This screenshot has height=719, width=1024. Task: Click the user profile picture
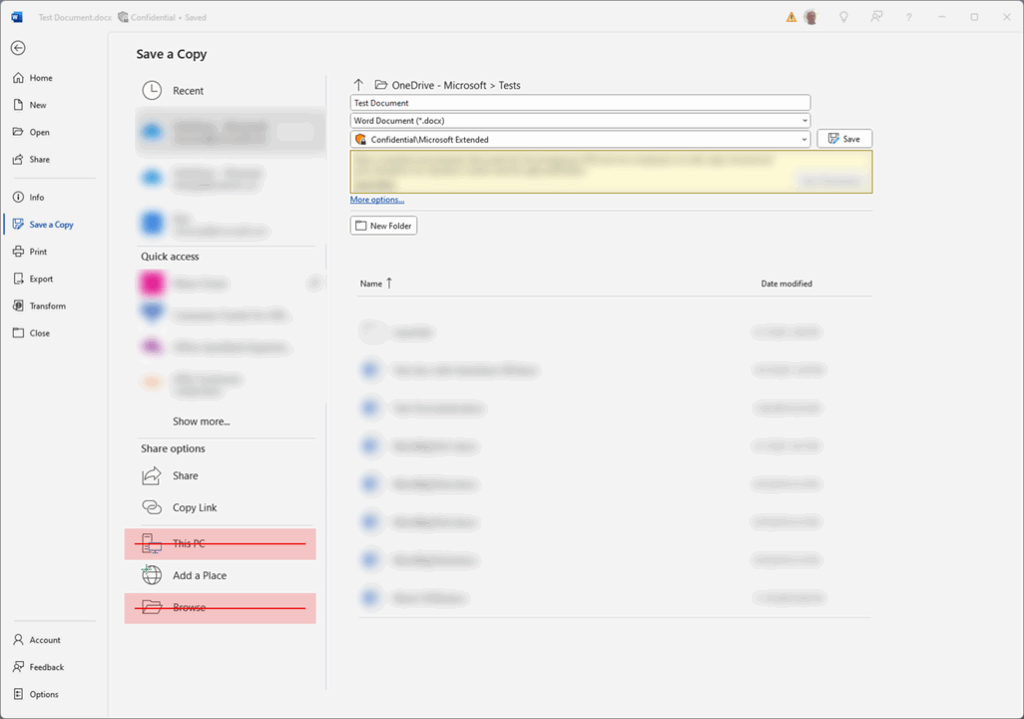[810, 17]
